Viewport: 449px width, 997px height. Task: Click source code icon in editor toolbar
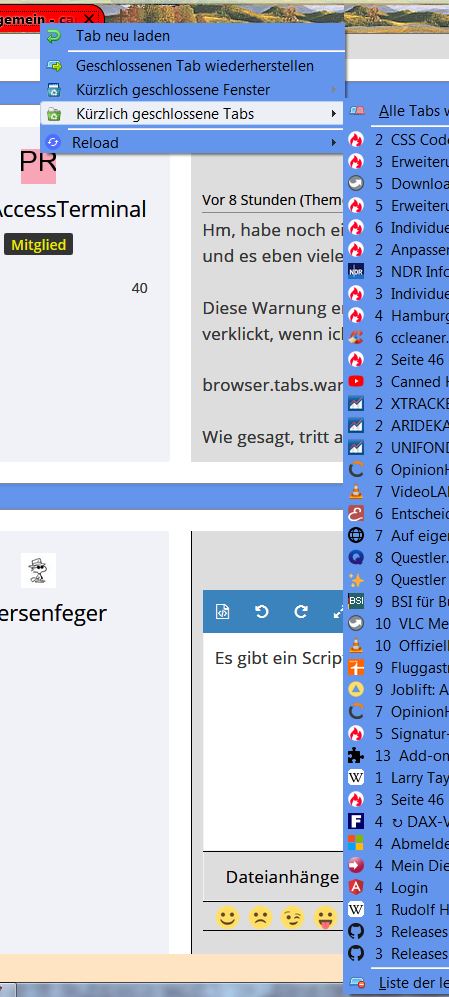(223, 612)
